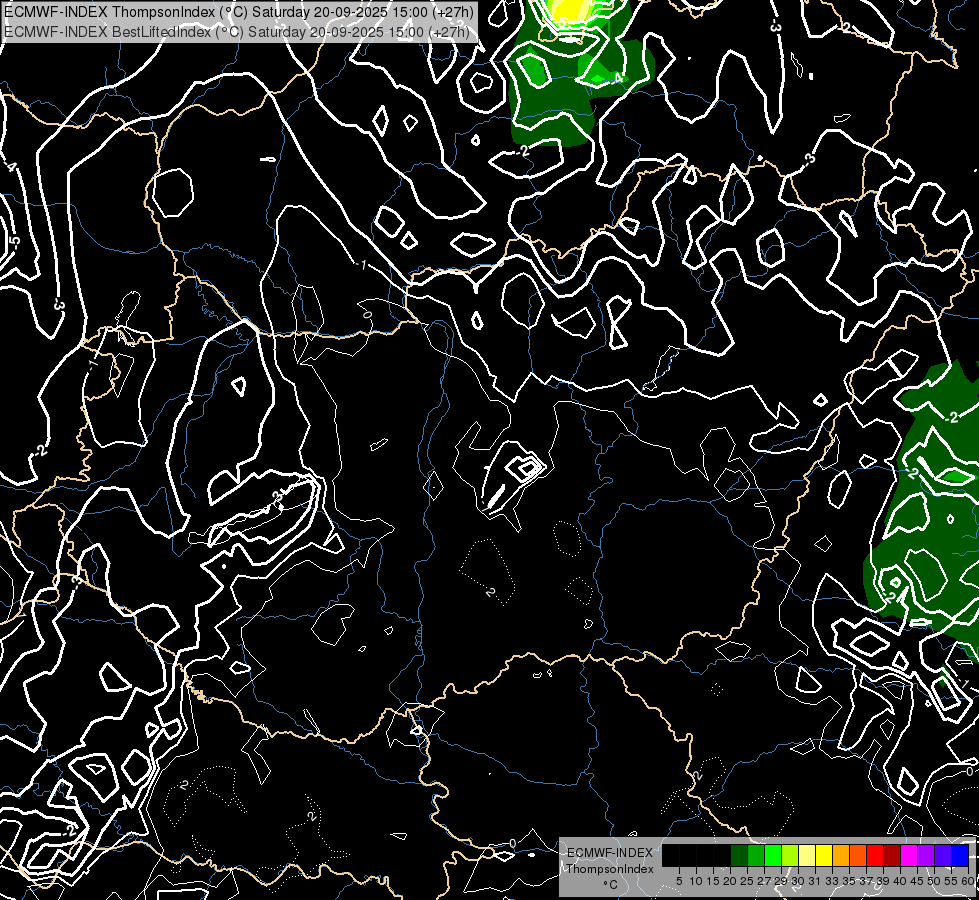979x900 pixels.
Task: Select the bright green 27-29 legend swatch
Action: pyautogui.click(x=772, y=856)
